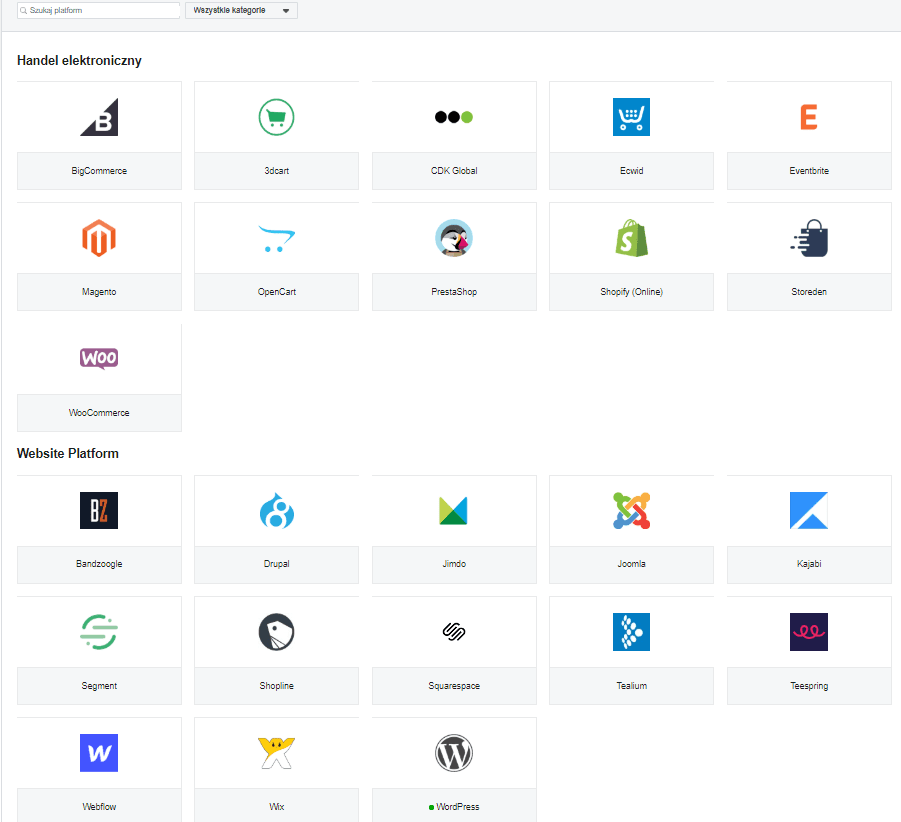Click the Shopline label text
The image size is (901, 822).
click(276, 686)
